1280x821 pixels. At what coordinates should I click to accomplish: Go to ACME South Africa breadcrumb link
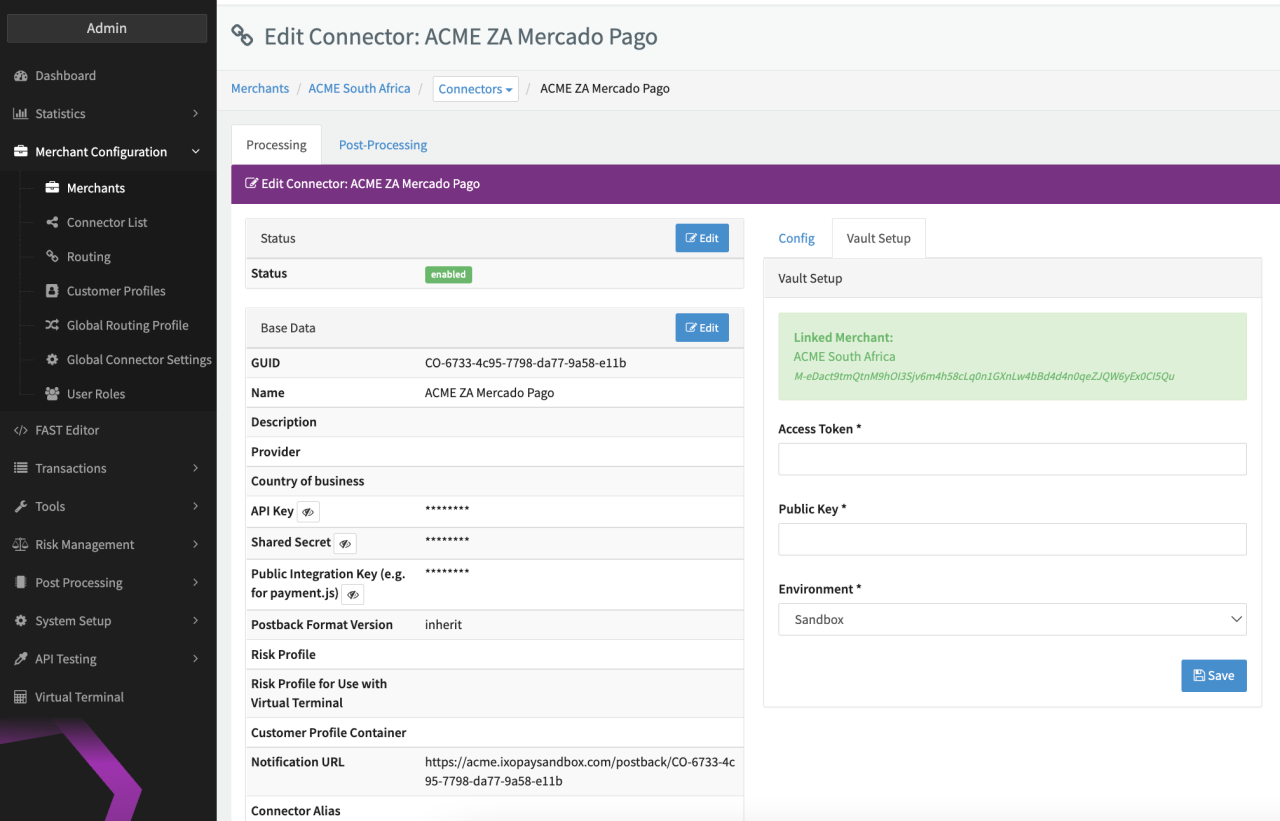point(359,89)
